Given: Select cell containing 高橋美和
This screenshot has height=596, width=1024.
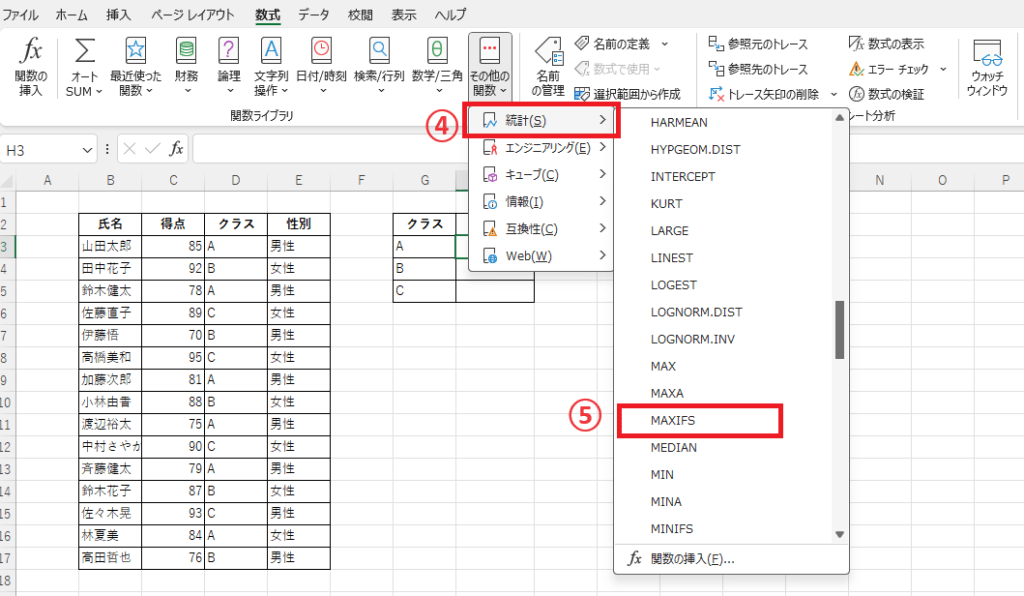Looking at the screenshot, I should click(110, 357).
